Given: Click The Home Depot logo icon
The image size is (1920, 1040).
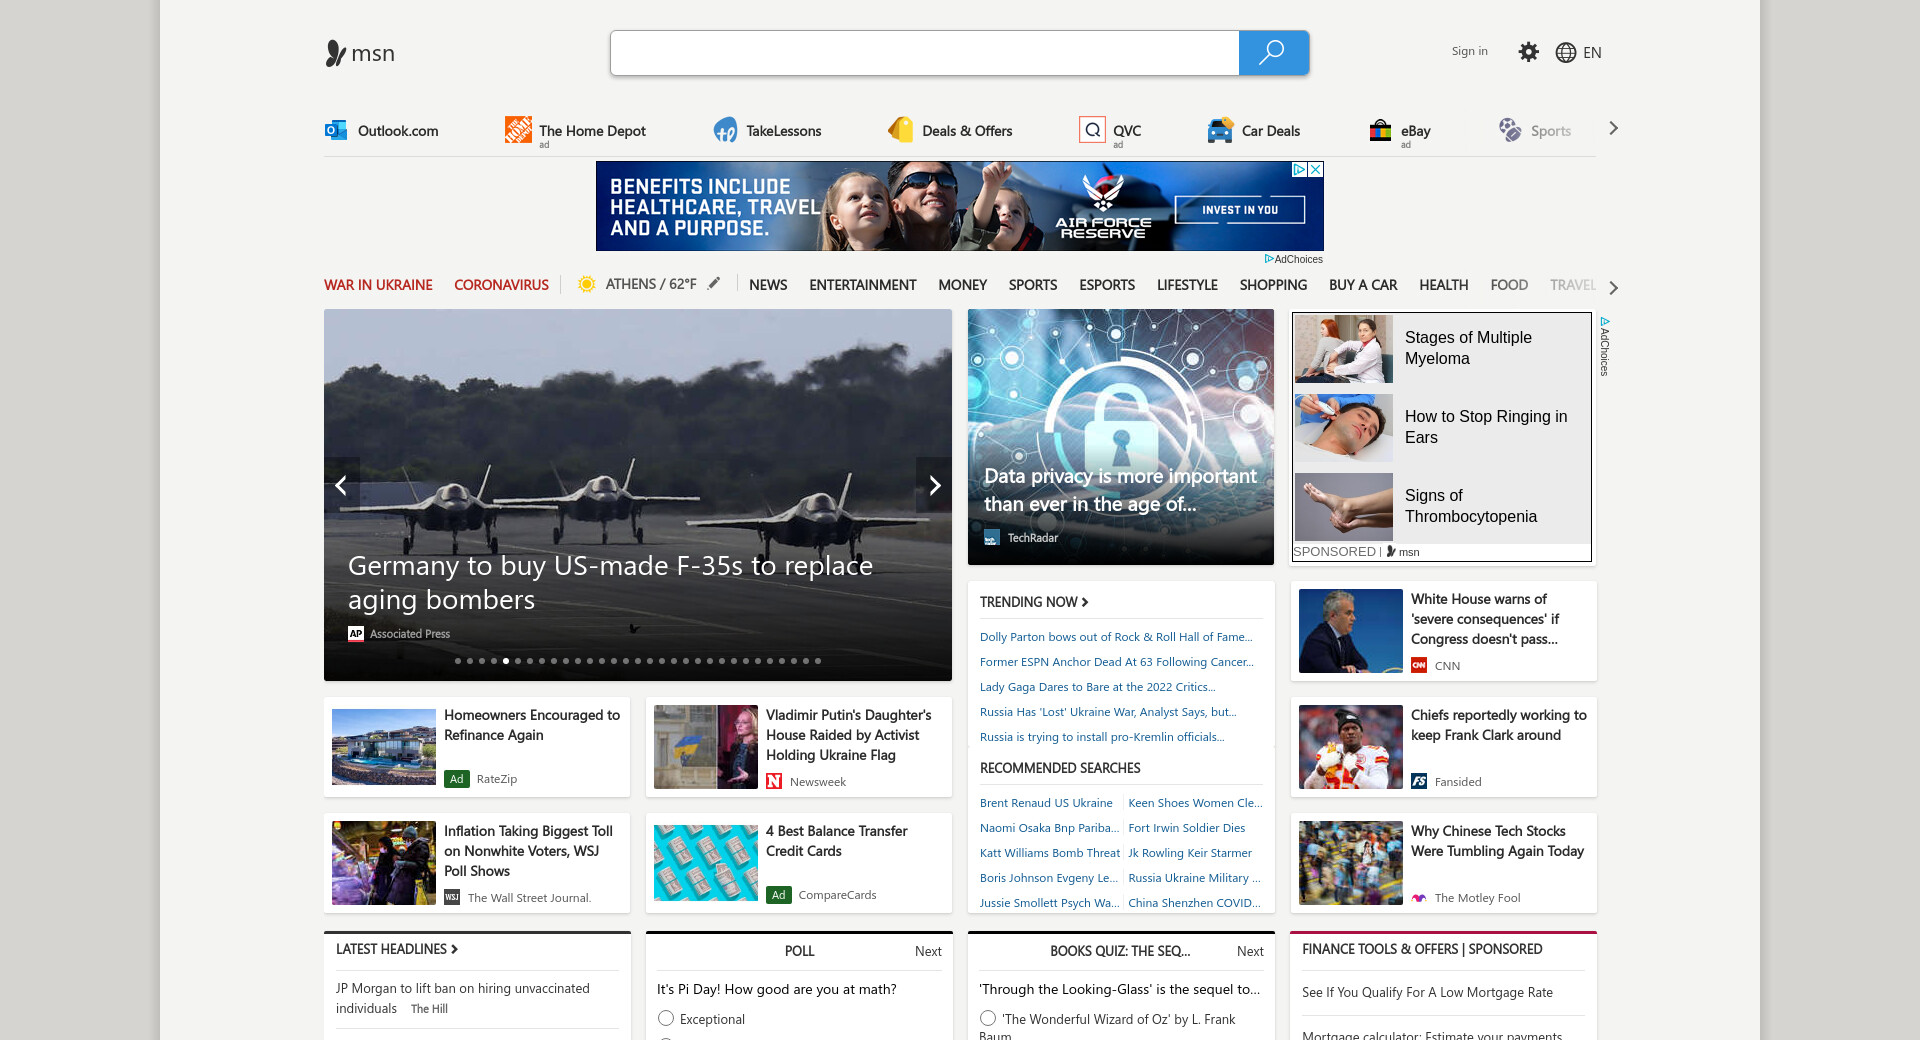Looking at the screenshot, I should [518, 130].
